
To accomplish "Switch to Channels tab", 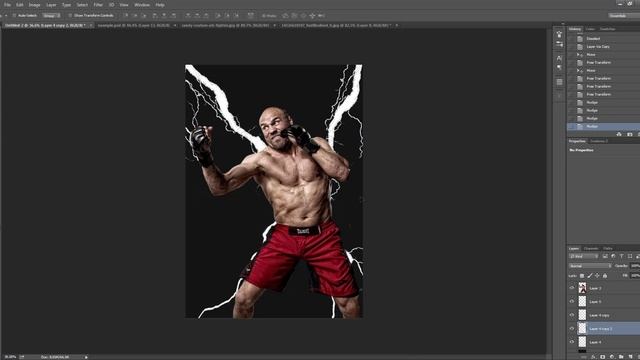I will click(x=591, y=248).
